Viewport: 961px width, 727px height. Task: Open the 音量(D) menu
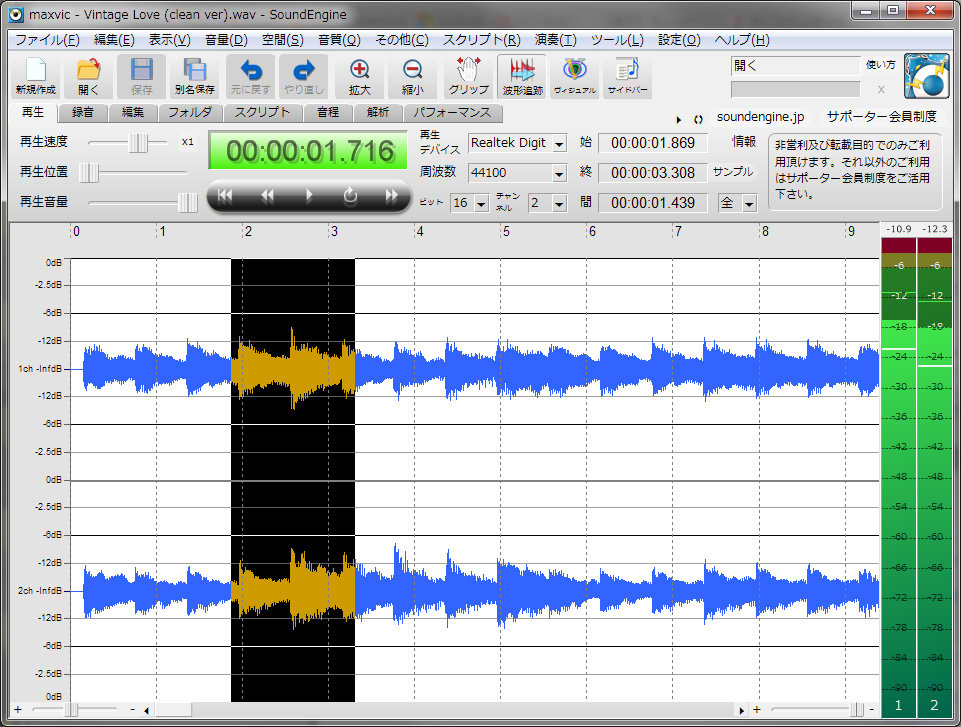[226, 40]
